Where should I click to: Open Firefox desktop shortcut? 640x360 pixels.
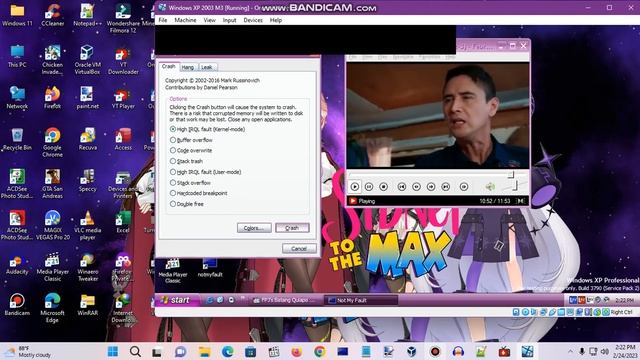(53, 98)
